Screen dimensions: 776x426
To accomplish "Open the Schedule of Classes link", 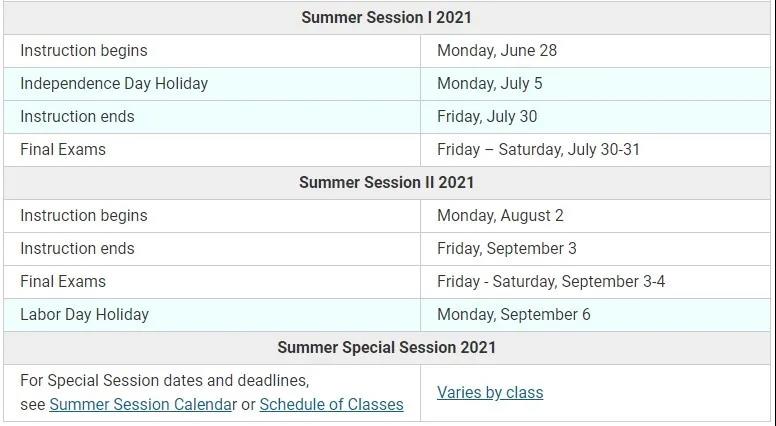I will click(332, 404).
